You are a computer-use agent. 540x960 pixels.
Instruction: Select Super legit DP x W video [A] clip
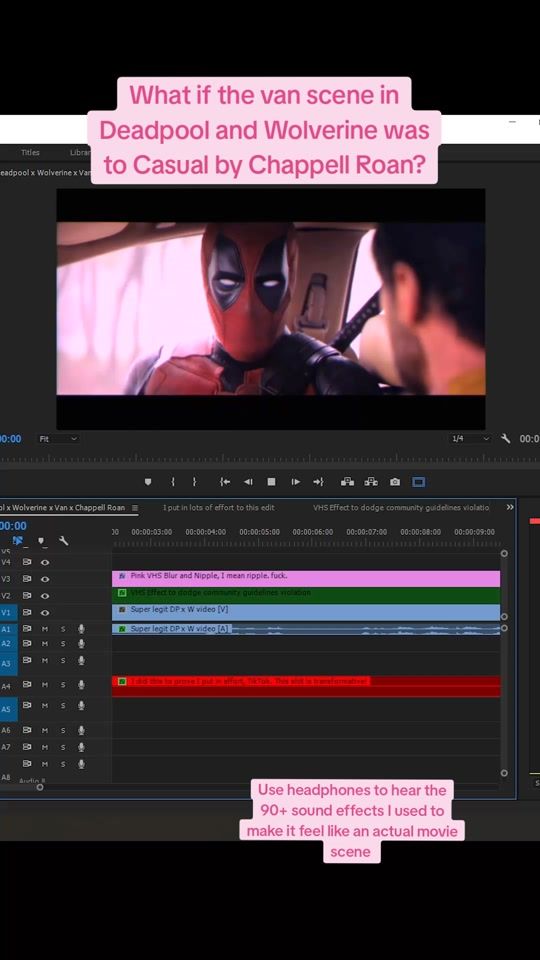pyautogui.click(x=306, y=629)
